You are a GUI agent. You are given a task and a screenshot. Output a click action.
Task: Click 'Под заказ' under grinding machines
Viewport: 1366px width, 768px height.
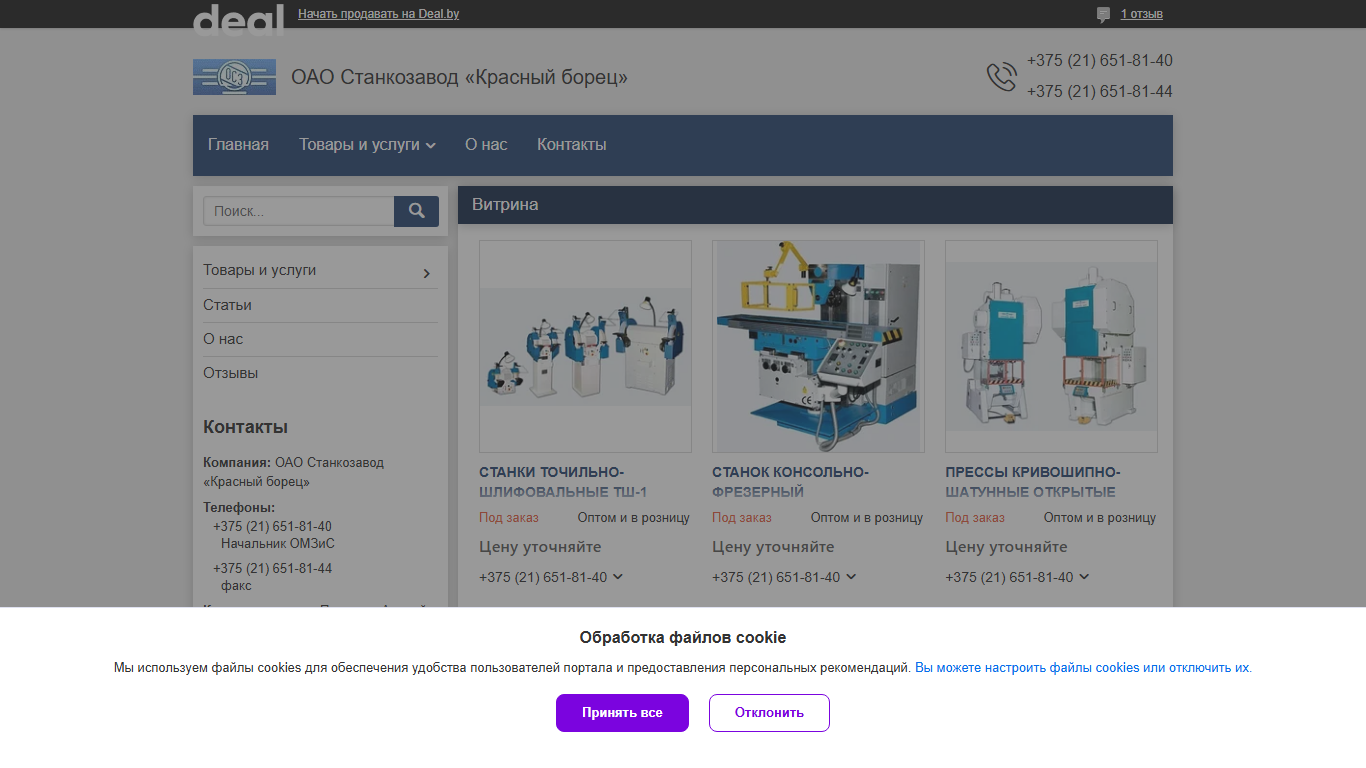tap(509, 518)
